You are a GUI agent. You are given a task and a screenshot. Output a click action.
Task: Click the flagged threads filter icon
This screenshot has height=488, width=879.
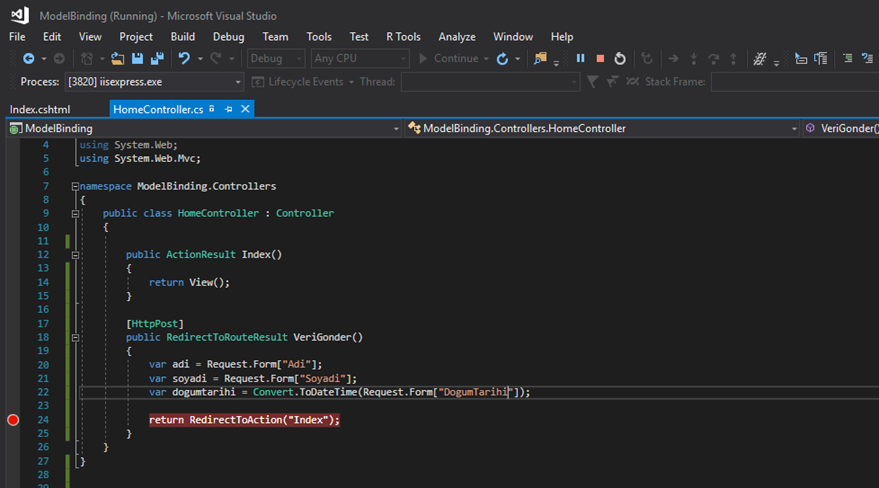[612, 82]
